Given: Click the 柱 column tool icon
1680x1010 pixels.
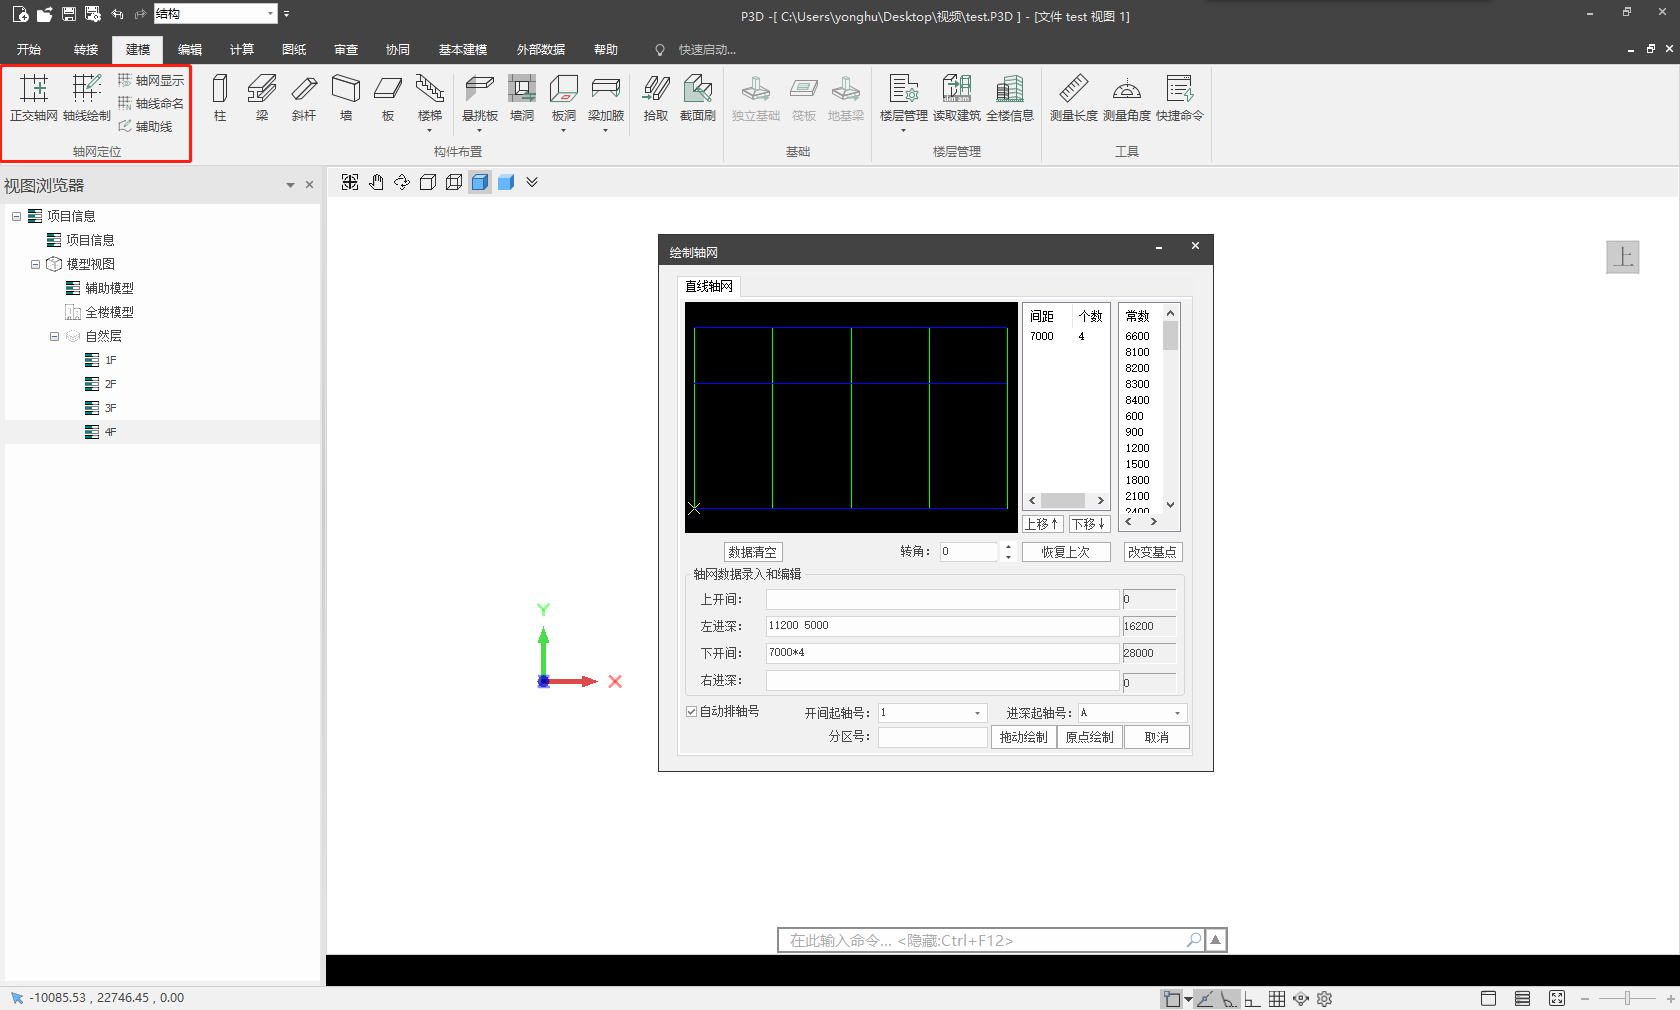Looking at the screenshot, I should coord(220,97).
